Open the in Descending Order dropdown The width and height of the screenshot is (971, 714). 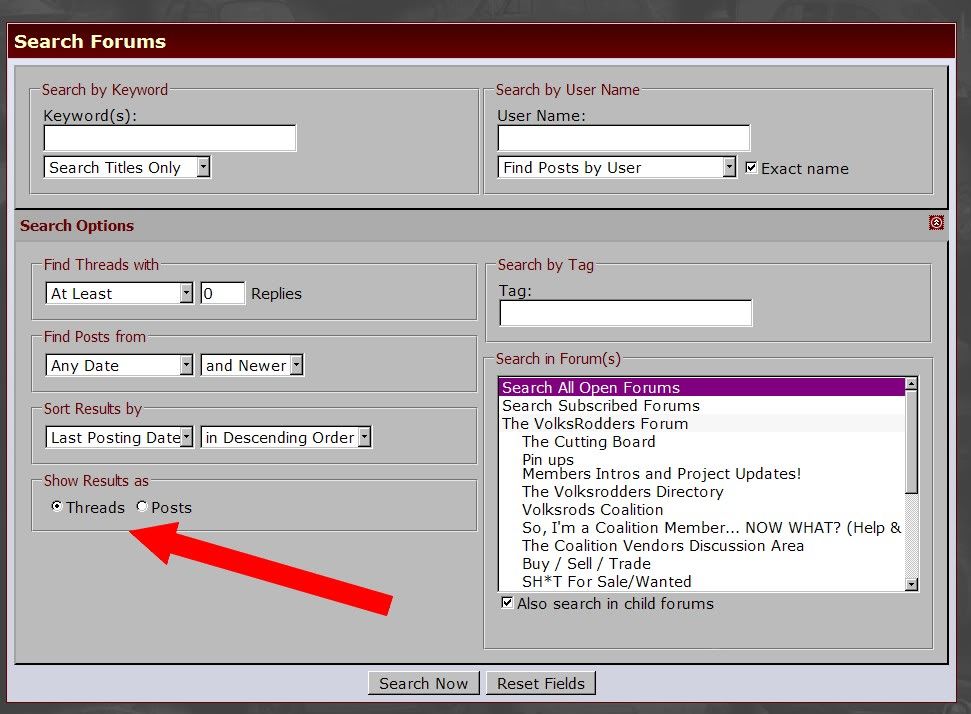click(286, 437)
